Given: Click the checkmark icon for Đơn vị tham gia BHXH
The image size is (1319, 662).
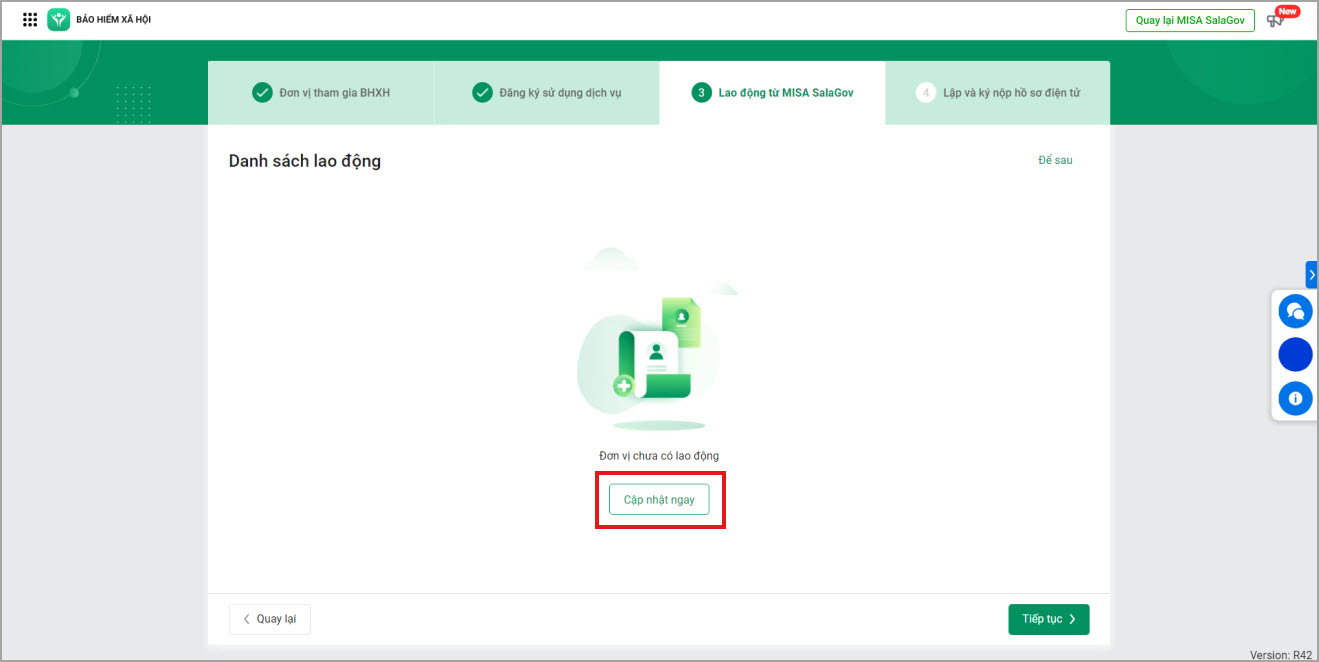Looking at the screenshot, I should point(262,93).
